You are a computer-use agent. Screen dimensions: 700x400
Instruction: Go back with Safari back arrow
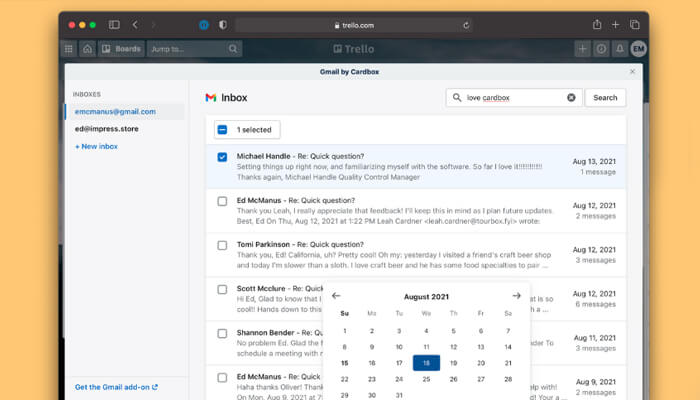click(x=135, y=25)
